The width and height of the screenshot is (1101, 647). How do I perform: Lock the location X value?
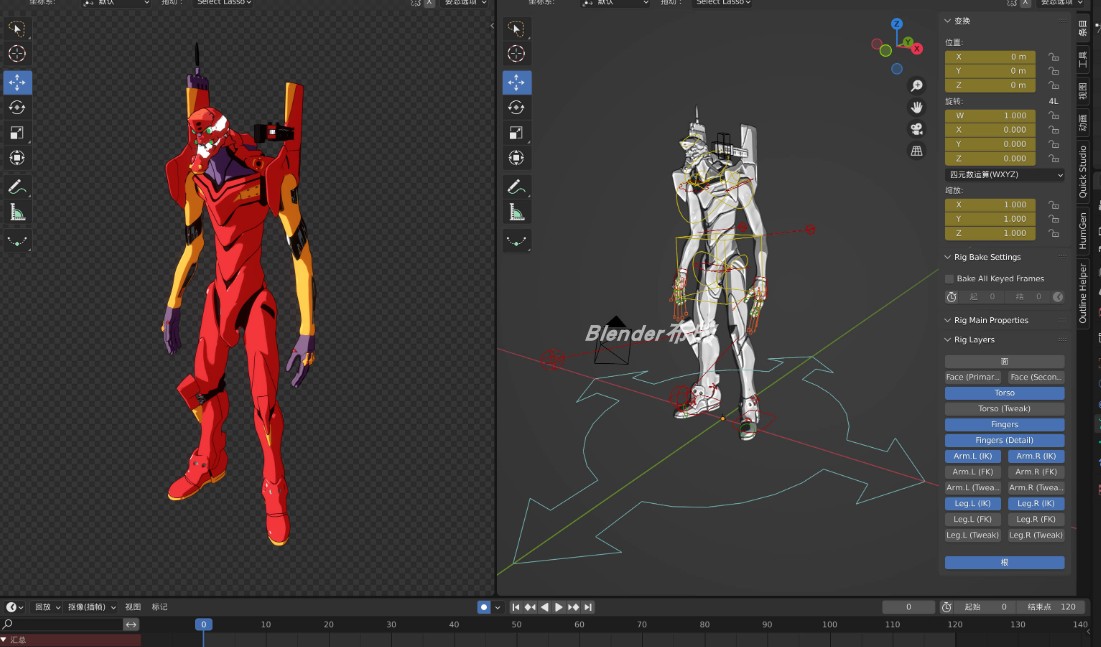(x=1053, y=57)
